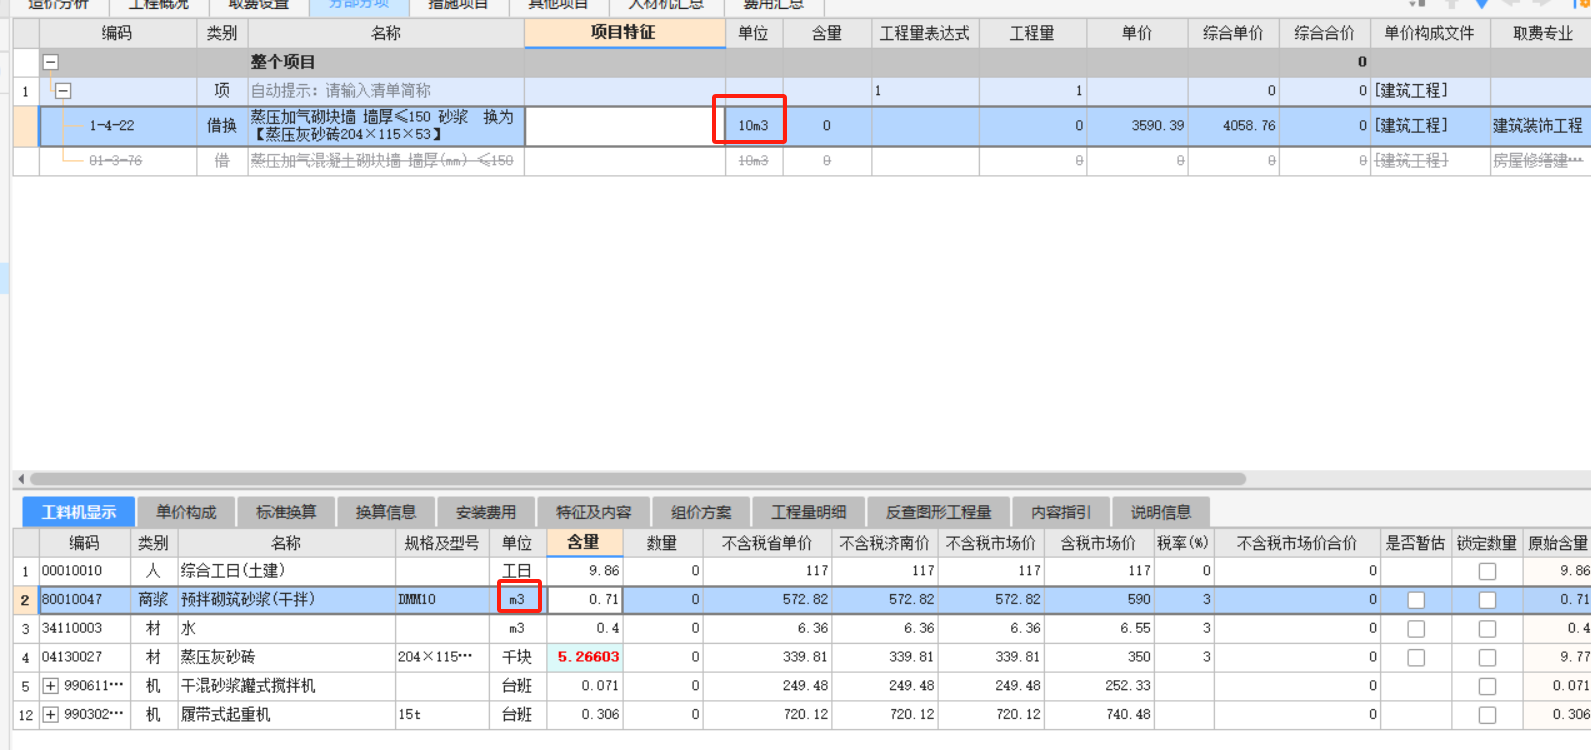
Task: Select the 0.71 含量 cell for 预拌砌筑砂浆
Action: [x=585, y=600]
